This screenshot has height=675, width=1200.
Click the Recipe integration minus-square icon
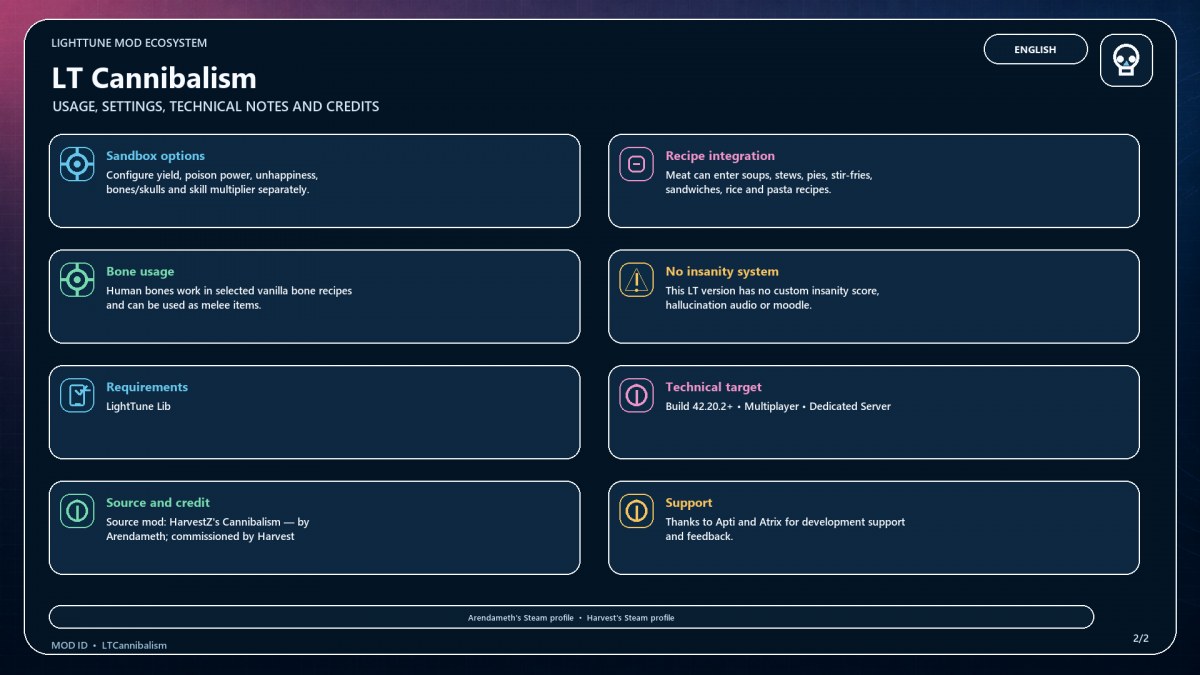(x=636, y=164)
